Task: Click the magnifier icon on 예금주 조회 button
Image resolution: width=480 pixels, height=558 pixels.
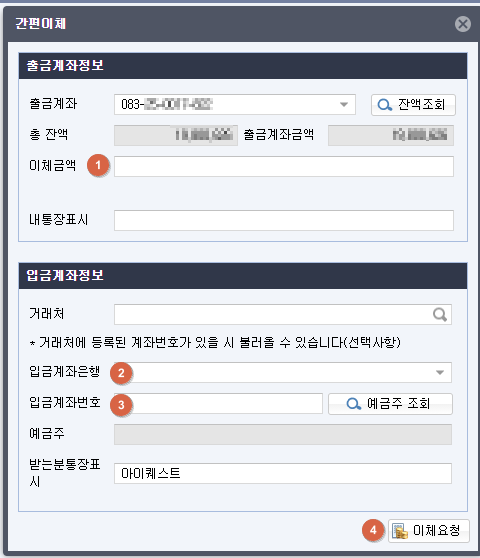Action: (x=353, y=404)
